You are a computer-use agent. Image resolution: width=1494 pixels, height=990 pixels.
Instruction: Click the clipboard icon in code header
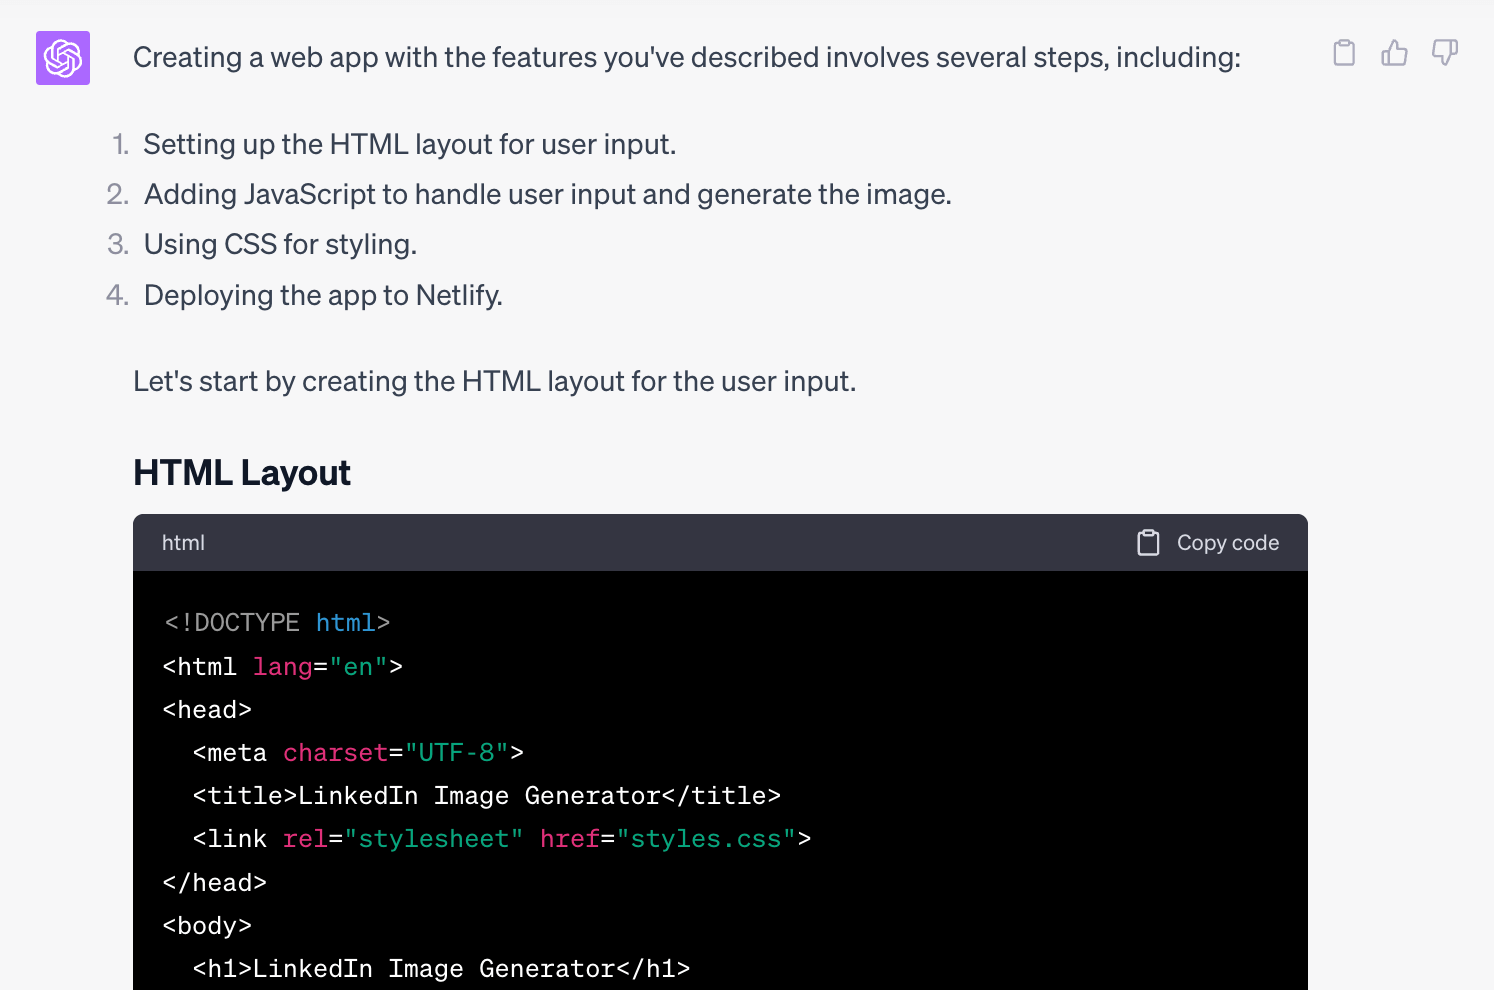[1148, 543]
